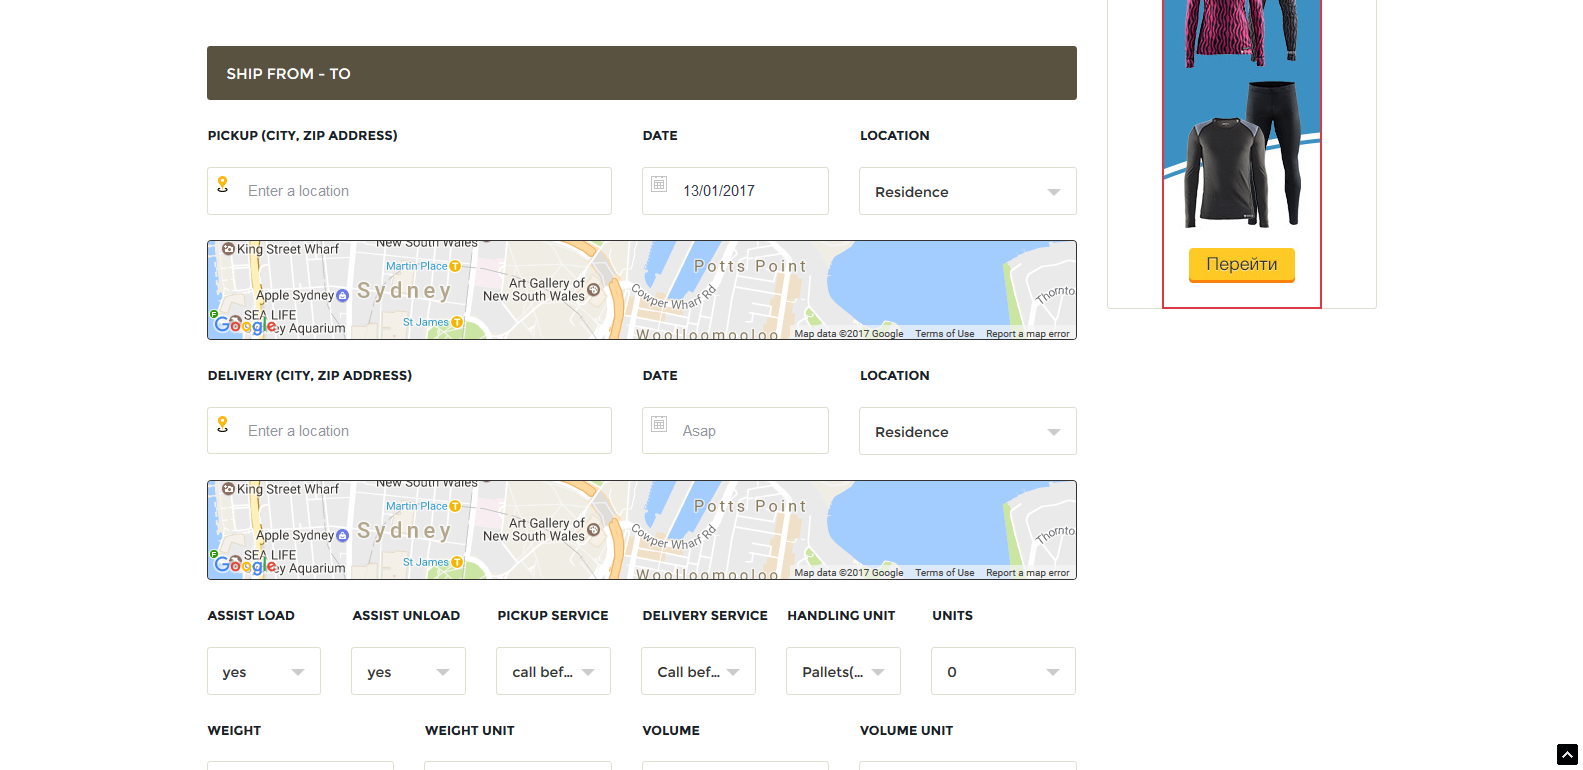The image size is (1583, 770).
Task: Expand the Assist Unload dropdown
Action: [408, 671]
